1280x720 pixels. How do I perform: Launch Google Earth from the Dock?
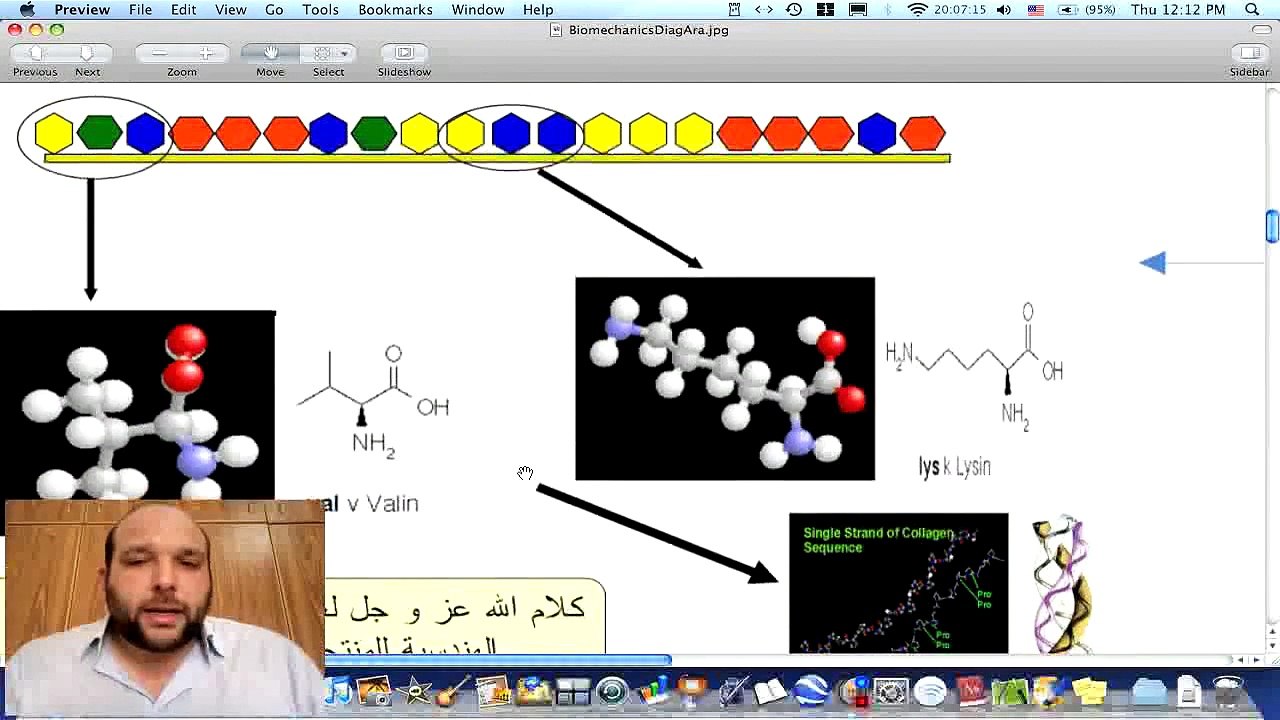tap(811, 691)
